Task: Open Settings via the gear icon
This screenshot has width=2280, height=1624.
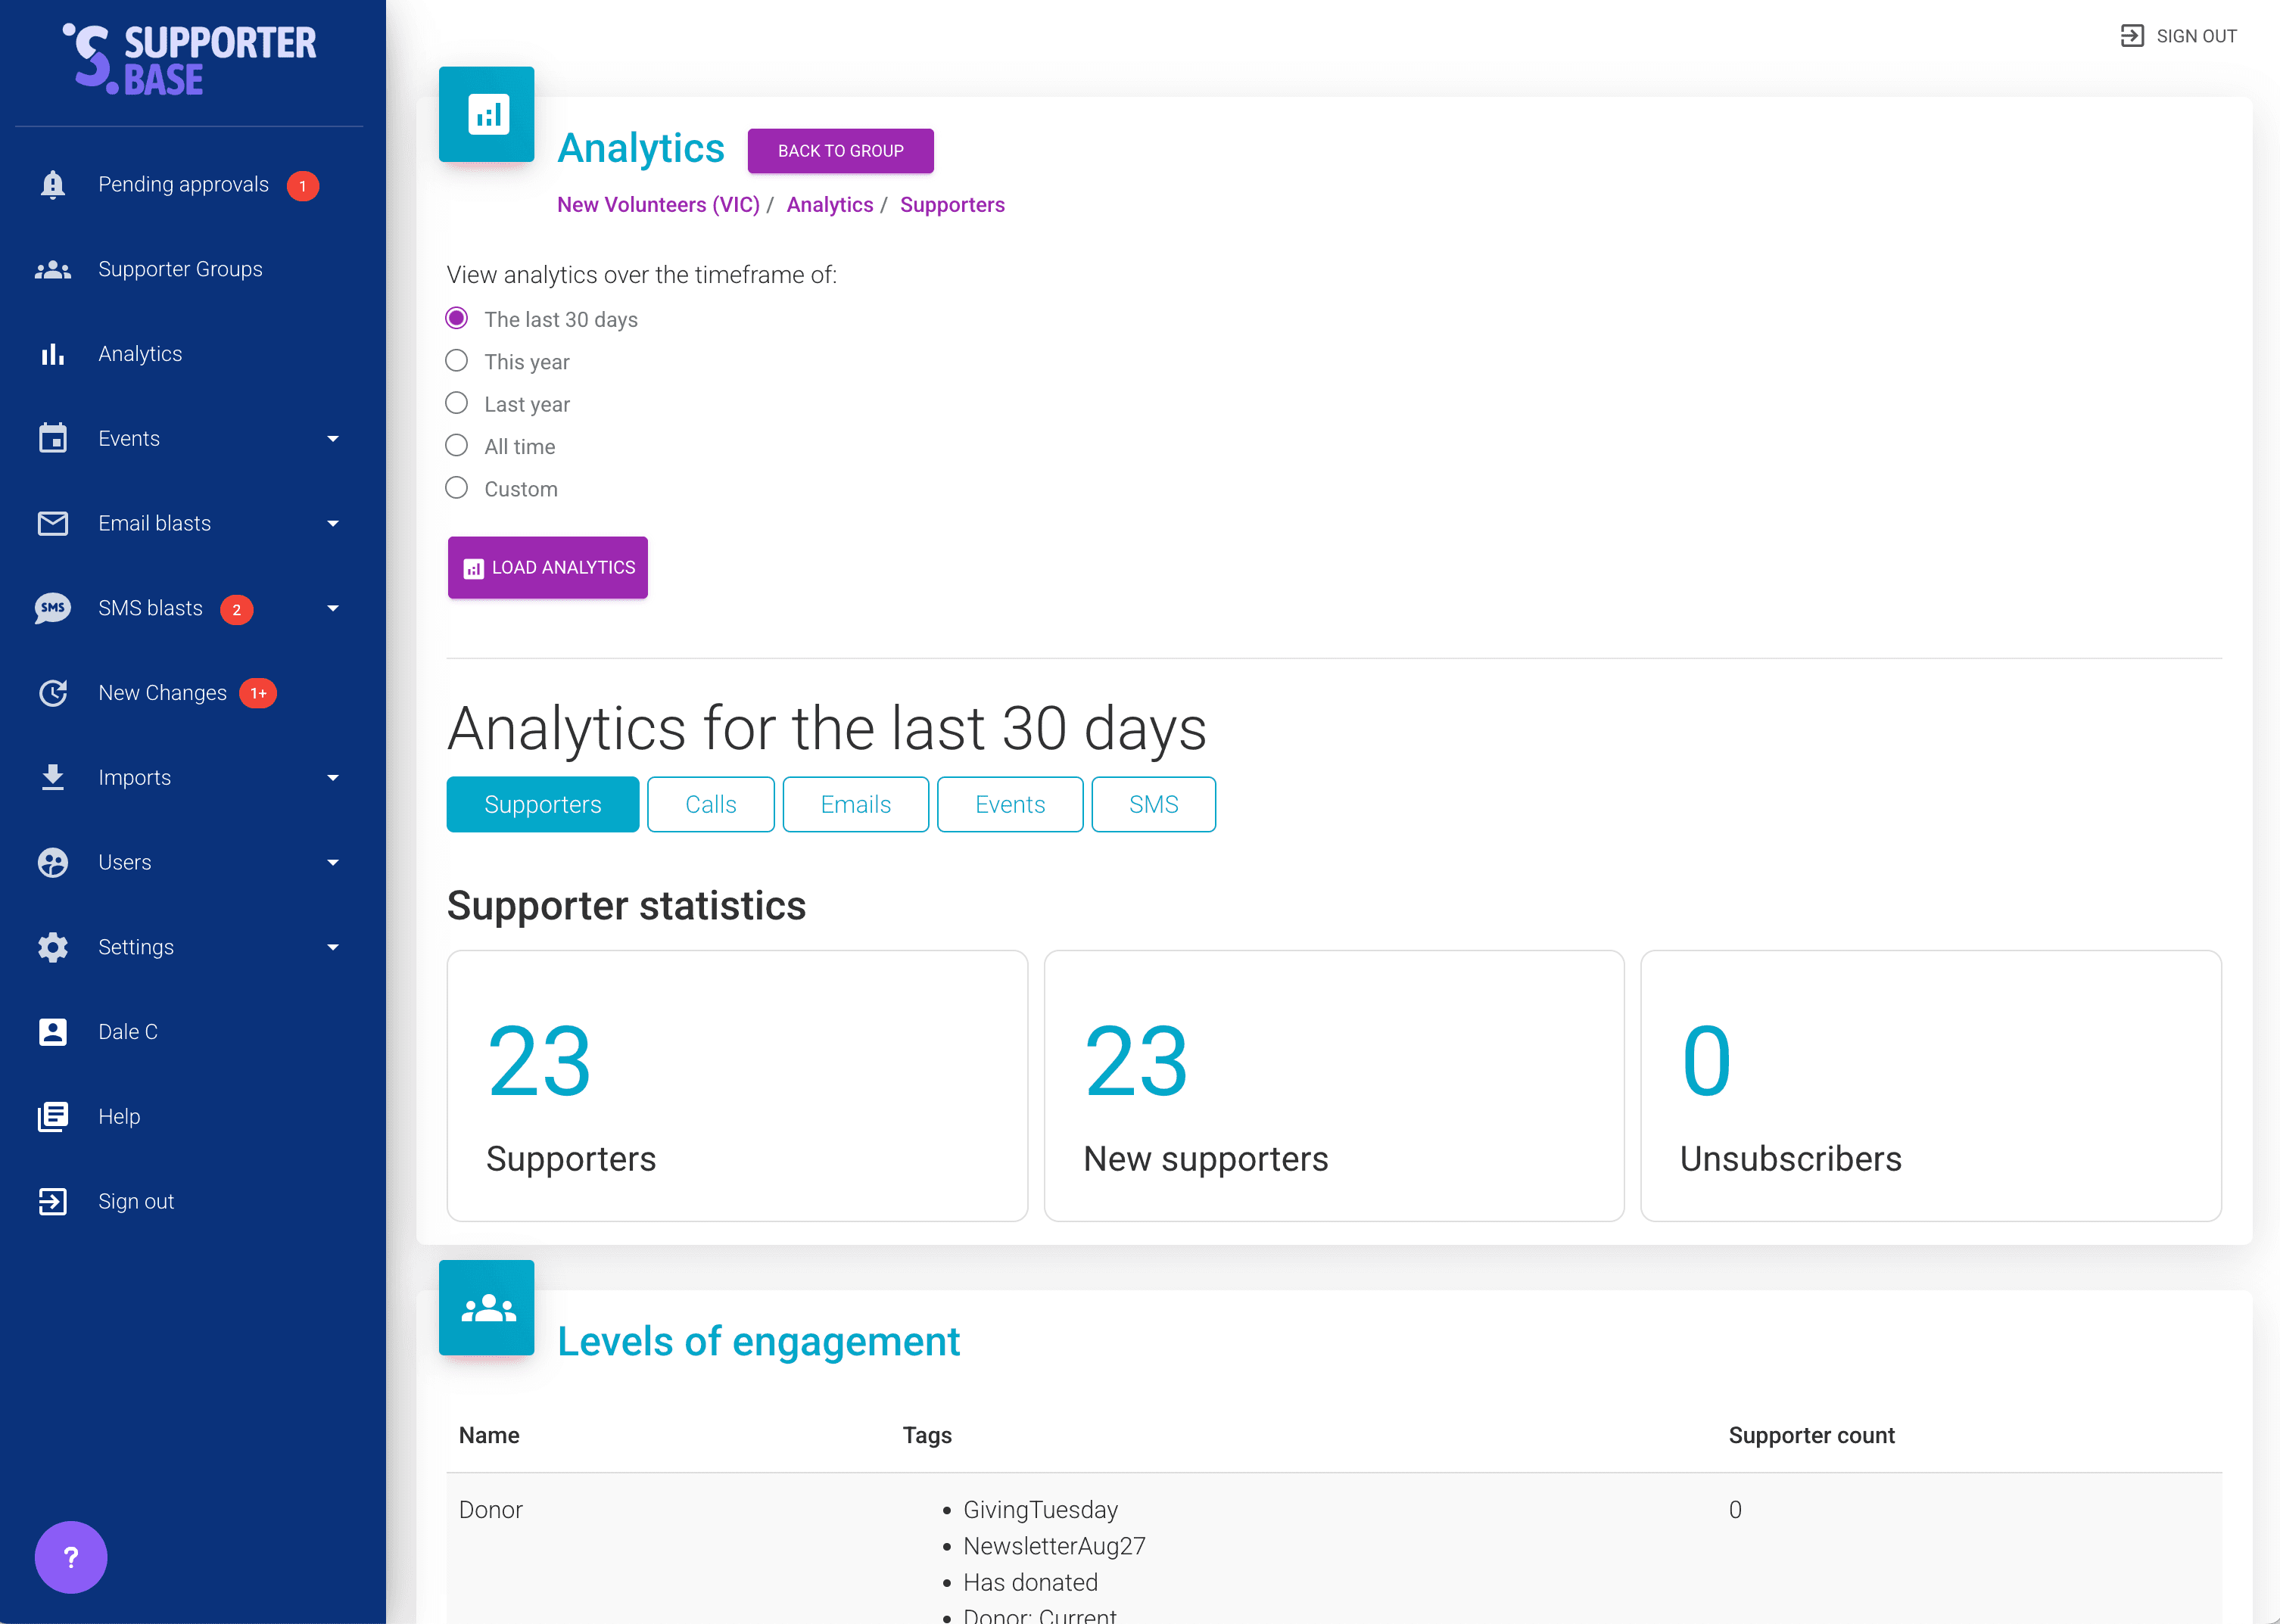Action: (x=52, y=946)
